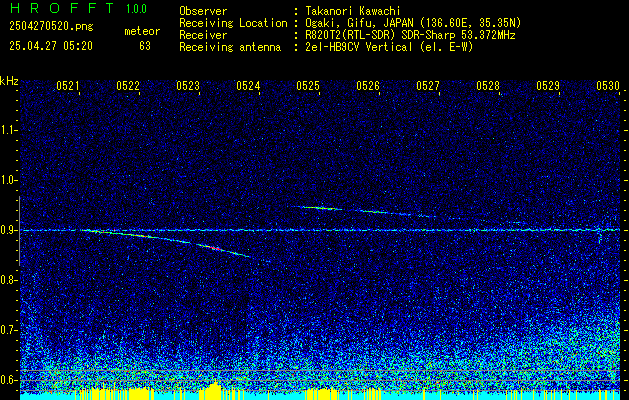
Task: Click the 0525 time marker
Action: tap(308, 85)
